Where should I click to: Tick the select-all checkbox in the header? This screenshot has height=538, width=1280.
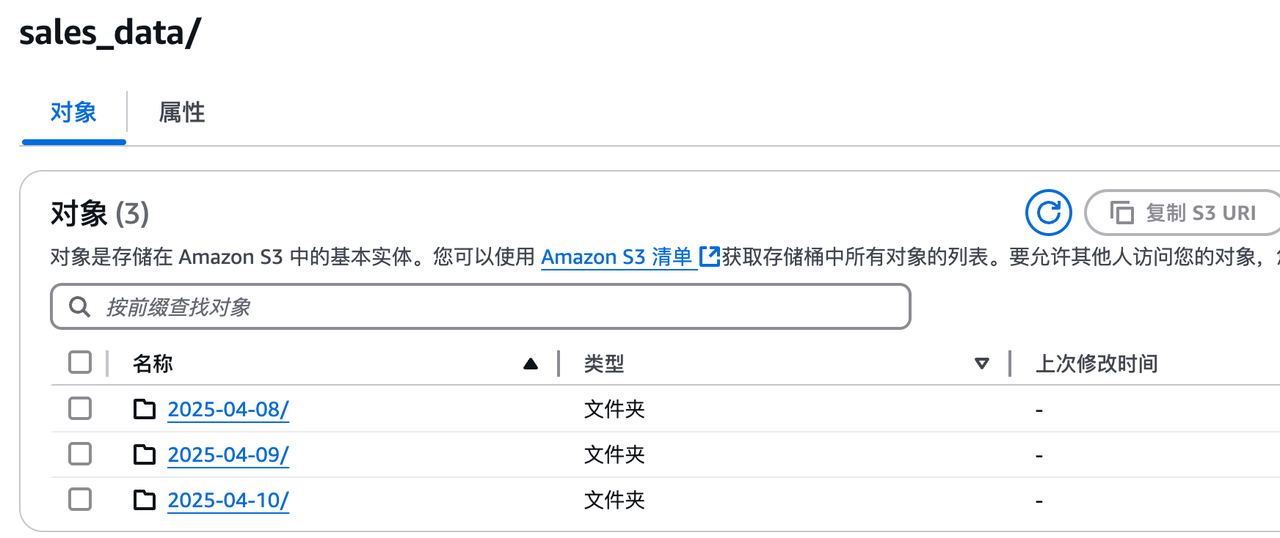pos(80,362)
